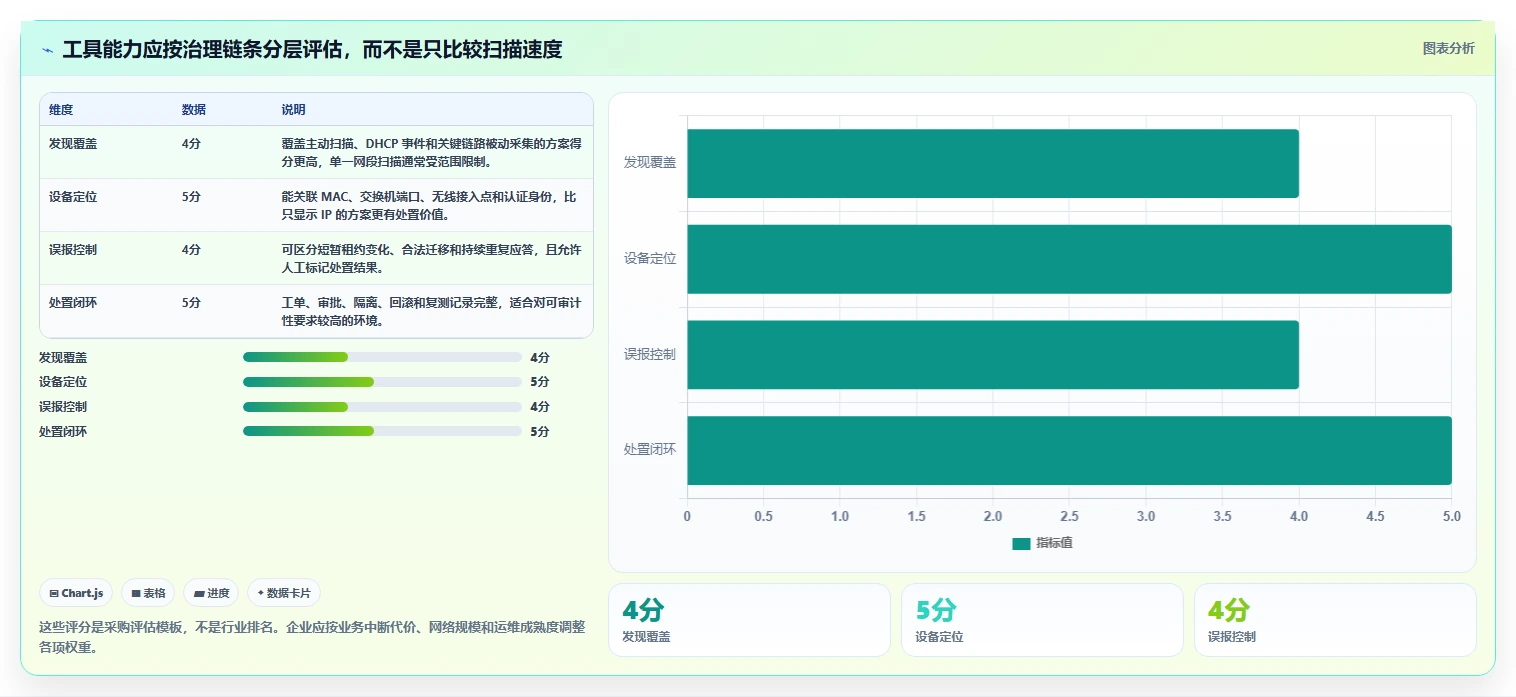This screenshot has width=1516, height=697.
Task: Click the 发现覆盖 progress bar
Action: coord(382,357)
